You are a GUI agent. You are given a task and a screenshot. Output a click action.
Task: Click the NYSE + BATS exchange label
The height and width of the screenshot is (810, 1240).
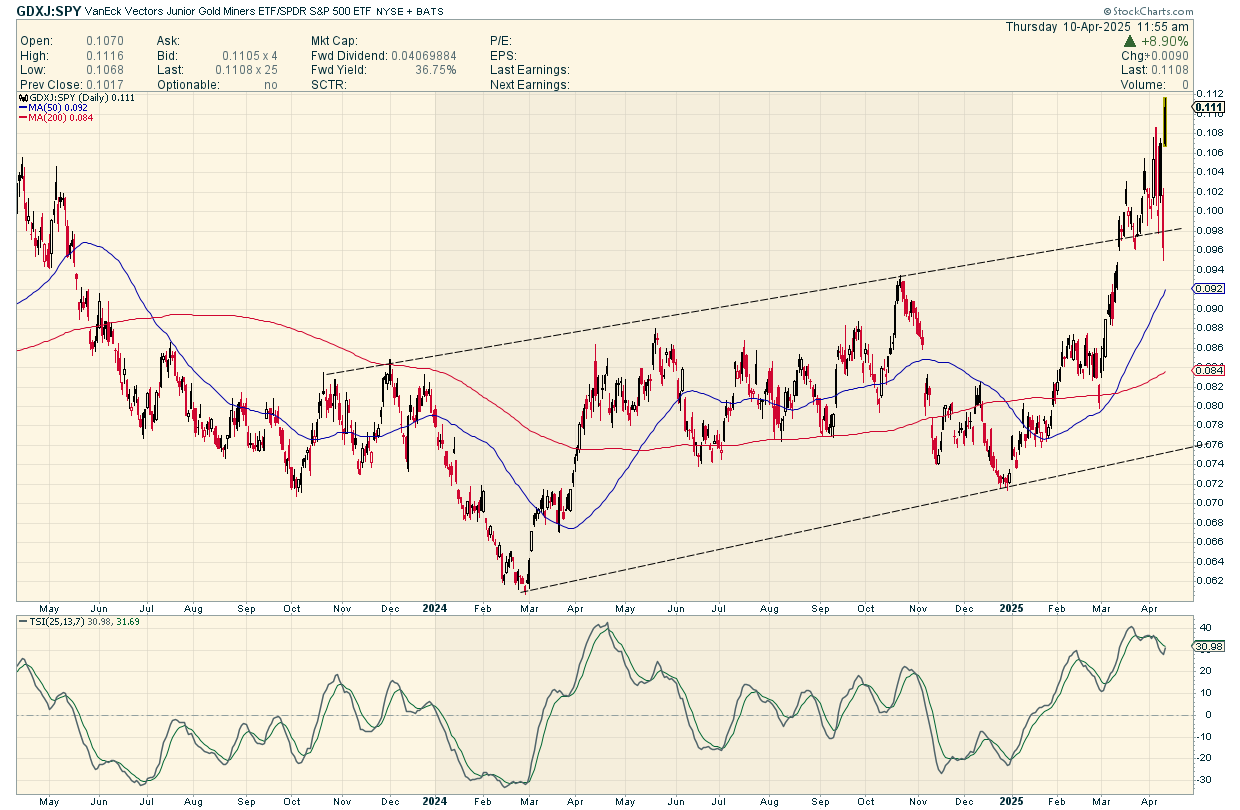(x=411, y=11)
